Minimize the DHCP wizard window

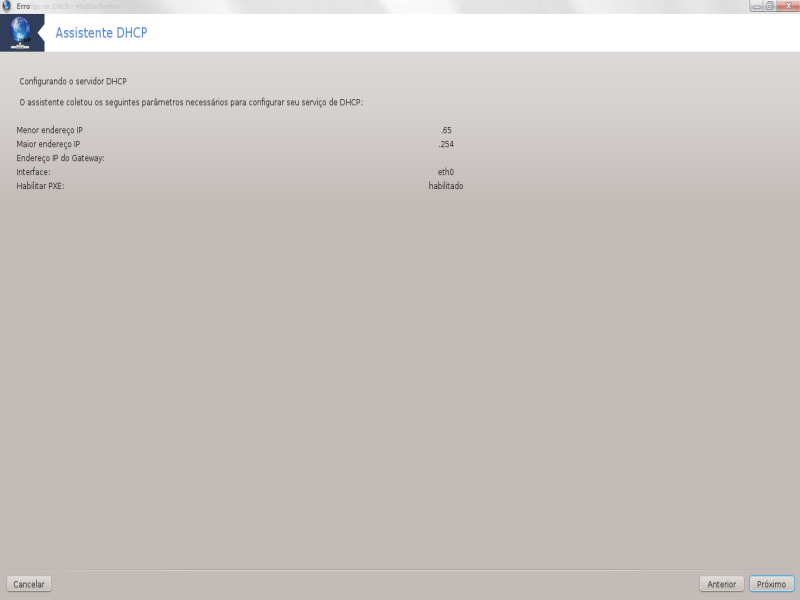point(757,6)
